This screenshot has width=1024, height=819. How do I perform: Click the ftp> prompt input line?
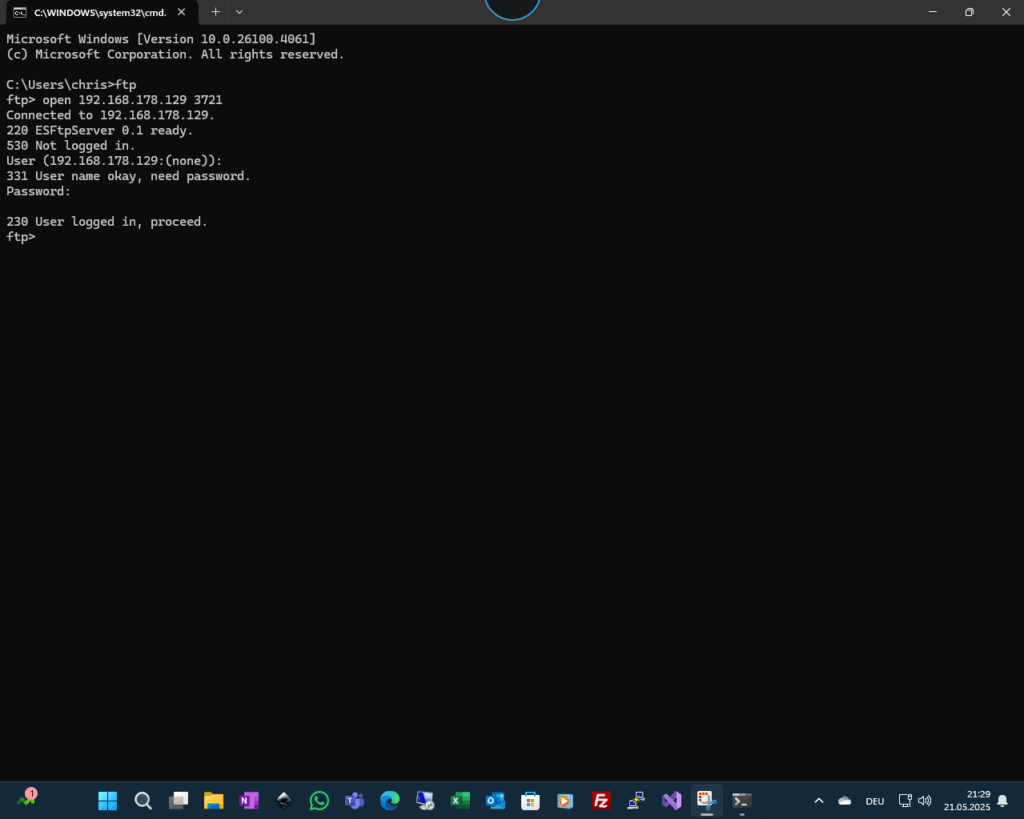21,237
